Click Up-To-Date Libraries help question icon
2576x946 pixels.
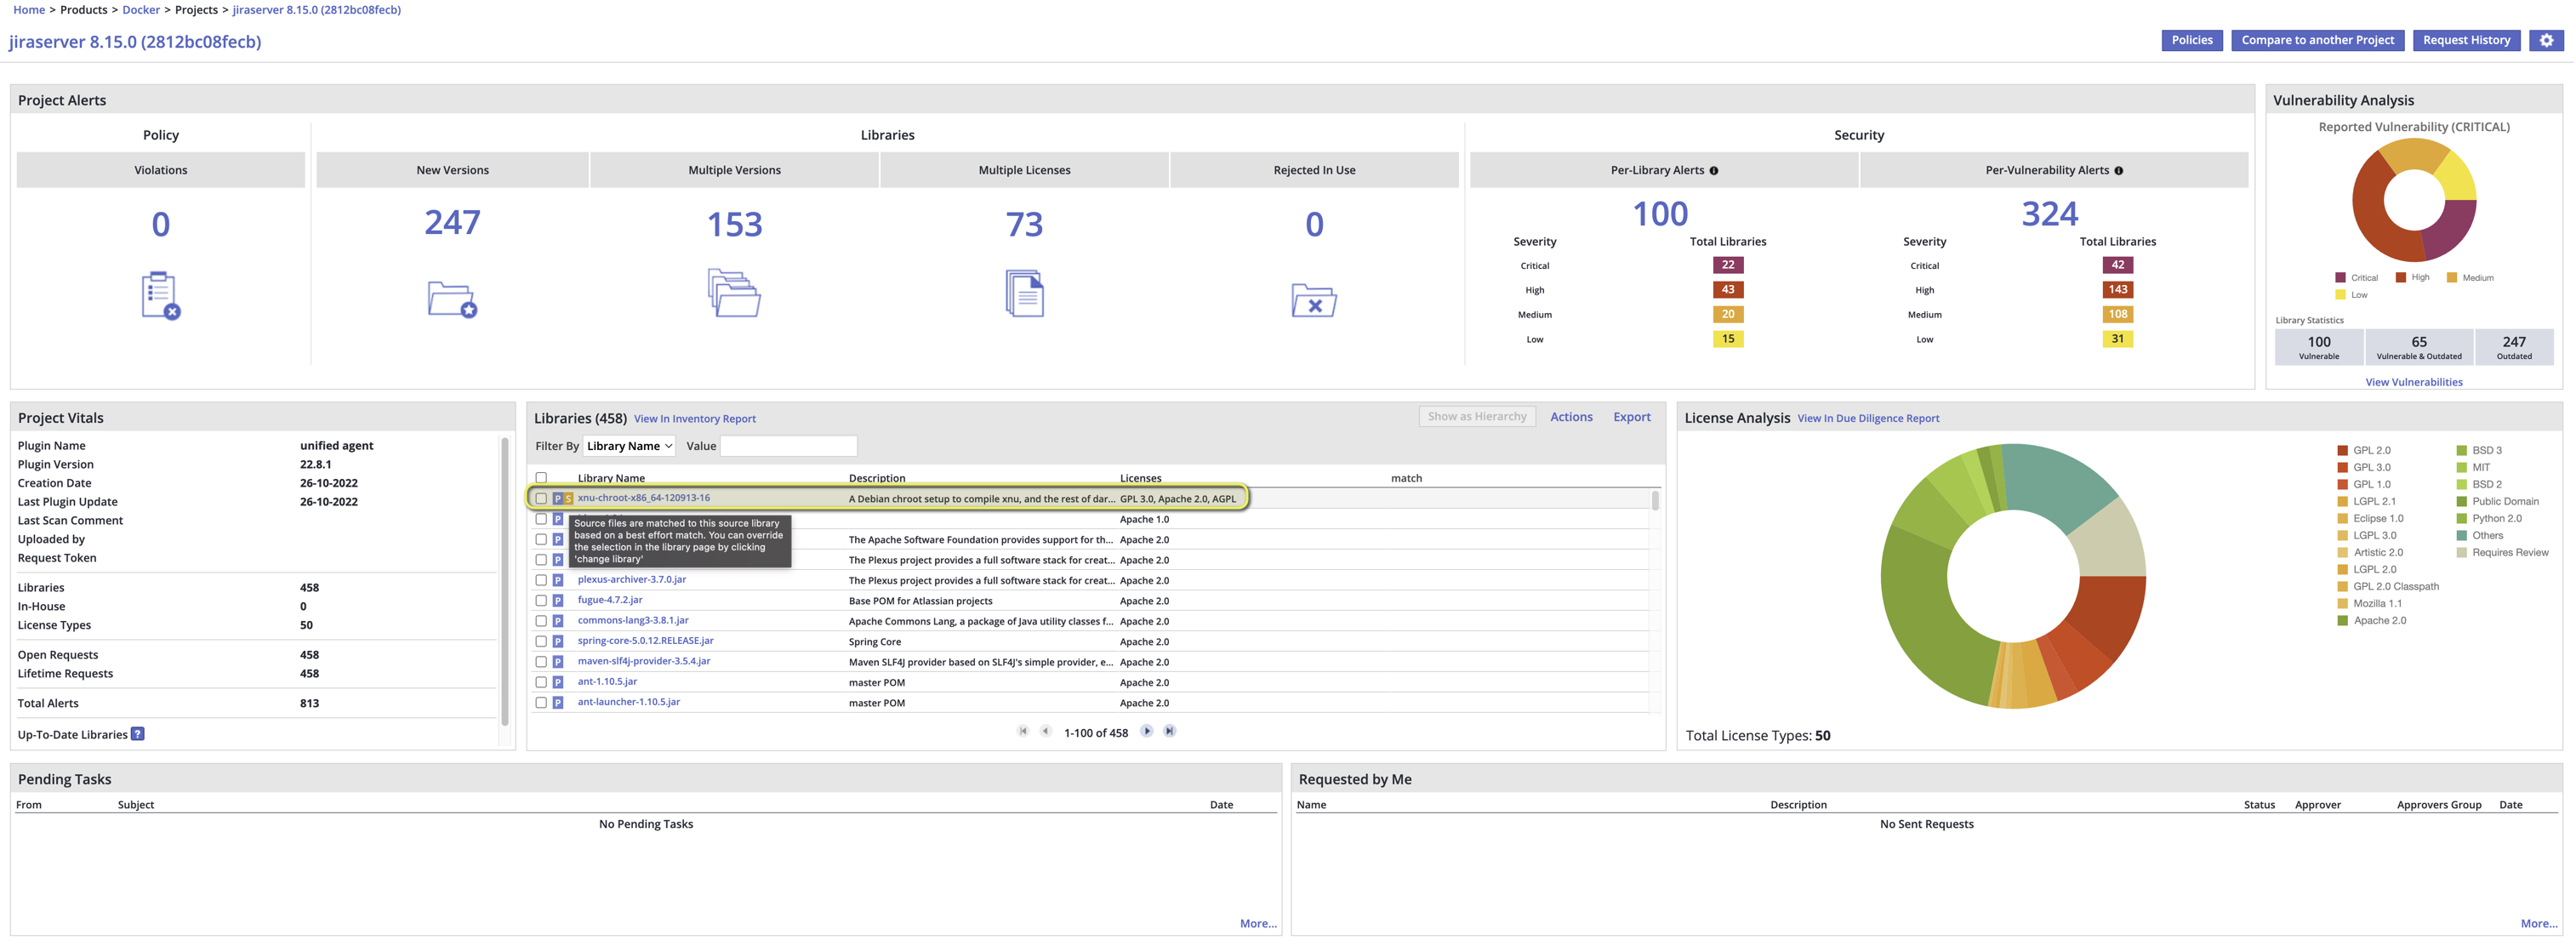(x=138, y=734)
